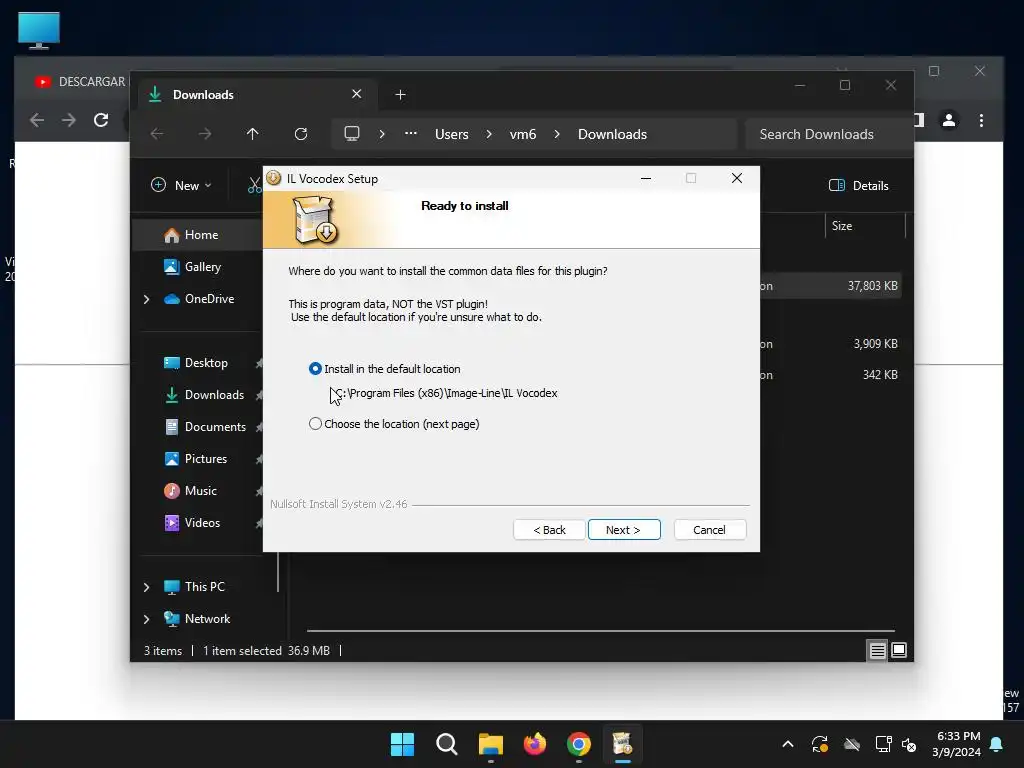Switch Explorer to details list view
Screen dimensions: 1024x768
pyautogui.click(x=878, y=650)
